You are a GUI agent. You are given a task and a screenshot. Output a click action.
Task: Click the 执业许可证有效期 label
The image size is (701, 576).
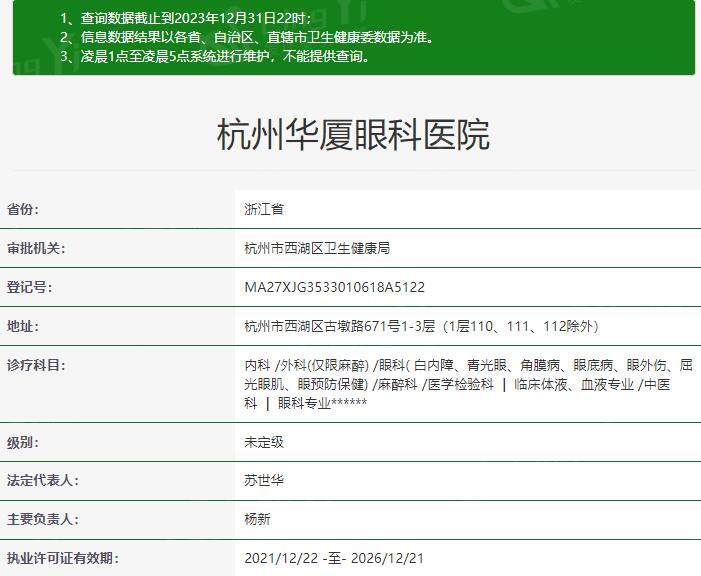pyautogui.click(x=63, y=558)
